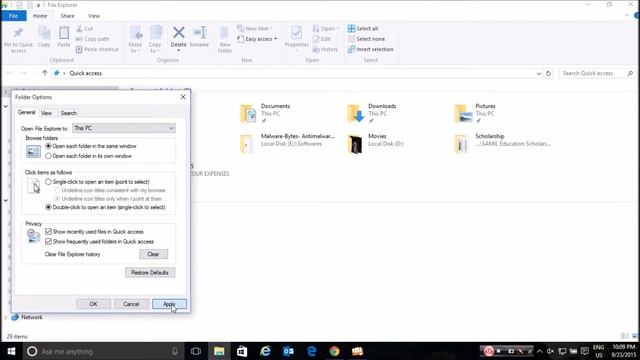Screen dimensions: 640x360
Task: Click the Edit command in ribbon
Action: [322, 39]
